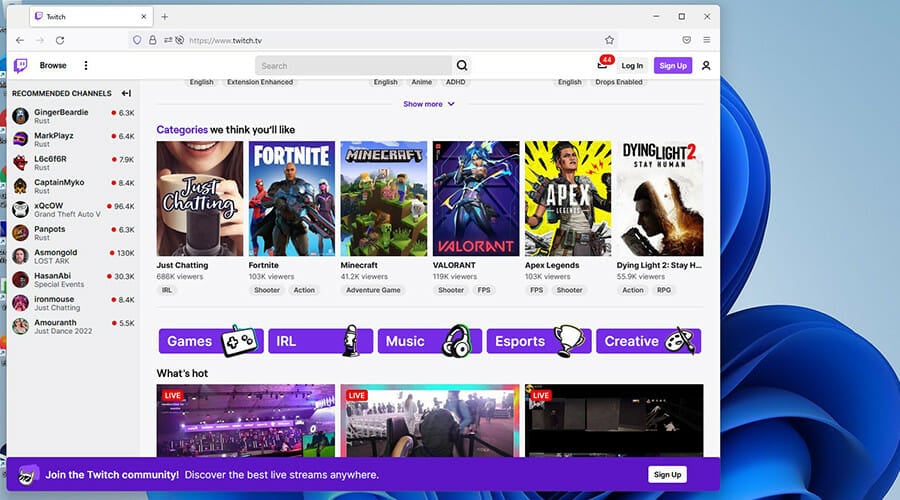Open a new browser tab

[165, 17]
